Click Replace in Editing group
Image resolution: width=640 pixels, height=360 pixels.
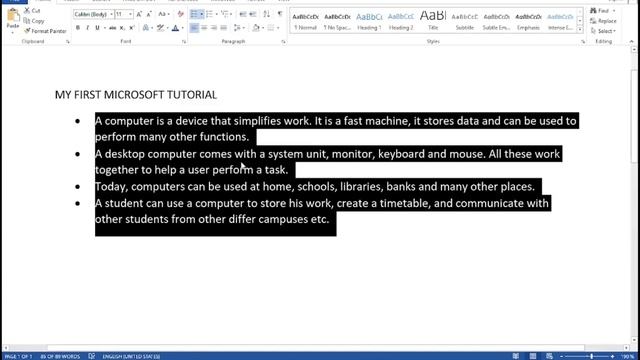[x=603, y=21]
